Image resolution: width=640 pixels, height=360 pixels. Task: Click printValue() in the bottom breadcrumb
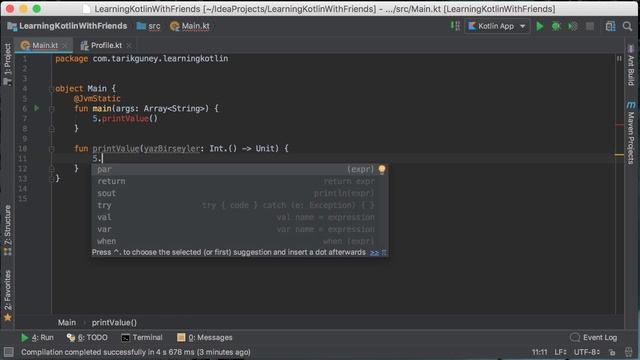tap(114, 322)
